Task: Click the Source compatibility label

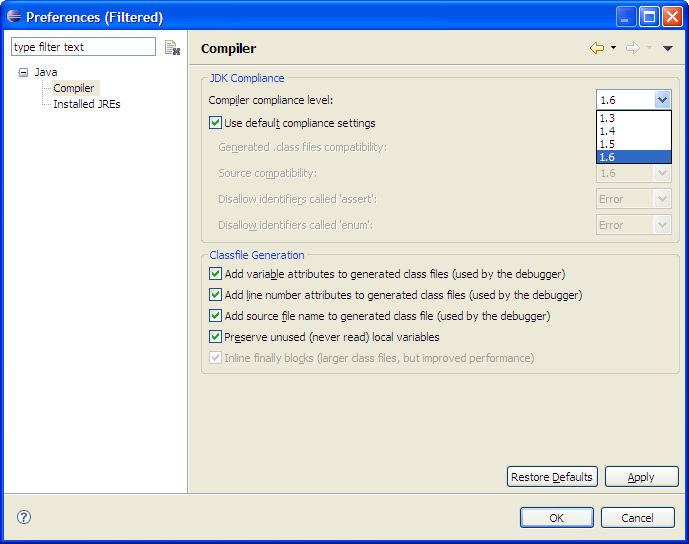Action: pos(267,173)
